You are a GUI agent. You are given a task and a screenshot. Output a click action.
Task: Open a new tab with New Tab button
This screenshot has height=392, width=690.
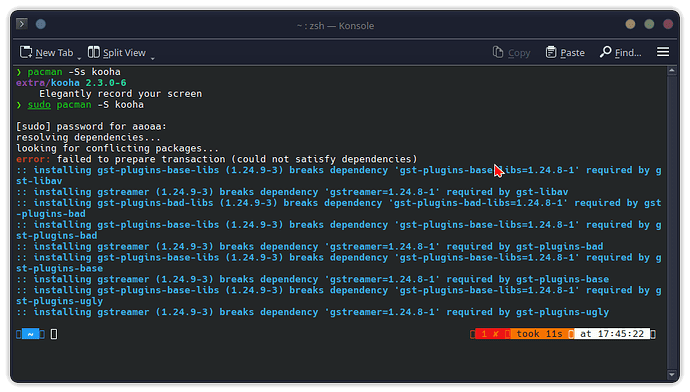46,53
